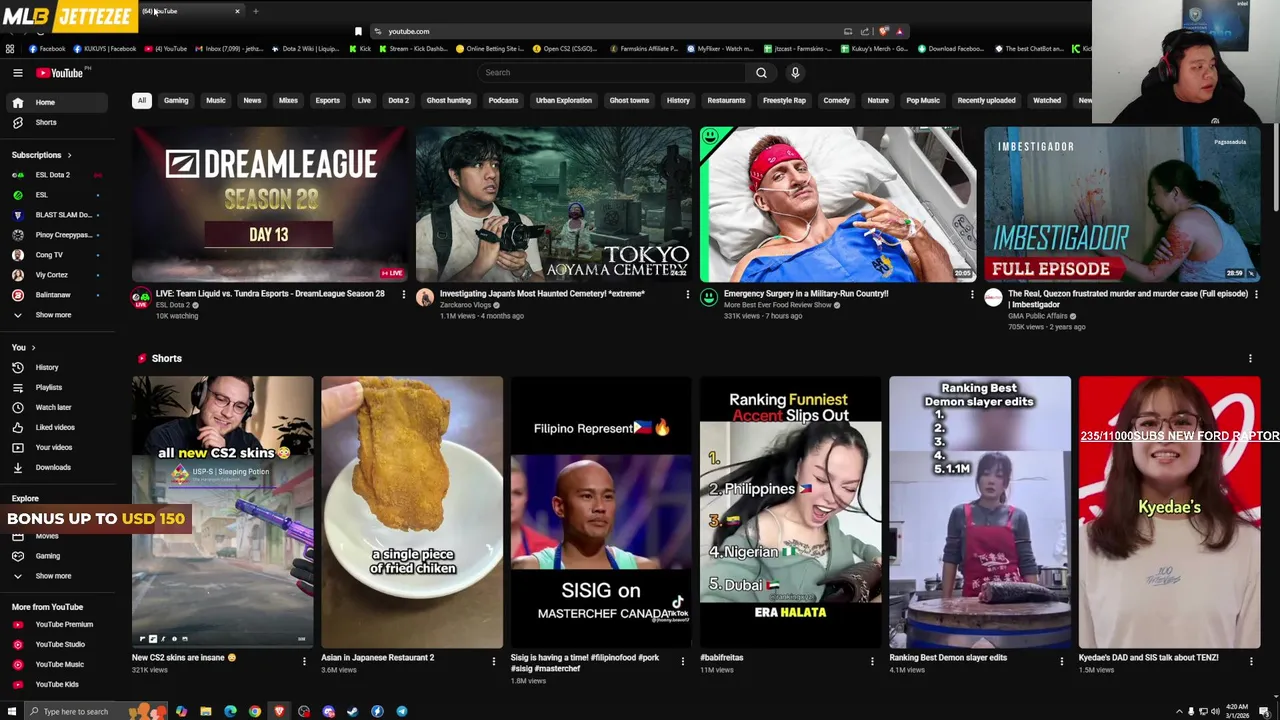This screenshot has height=720, width=1280.
Task: Select the Podcasts filter chip
Action: point(503,100)
